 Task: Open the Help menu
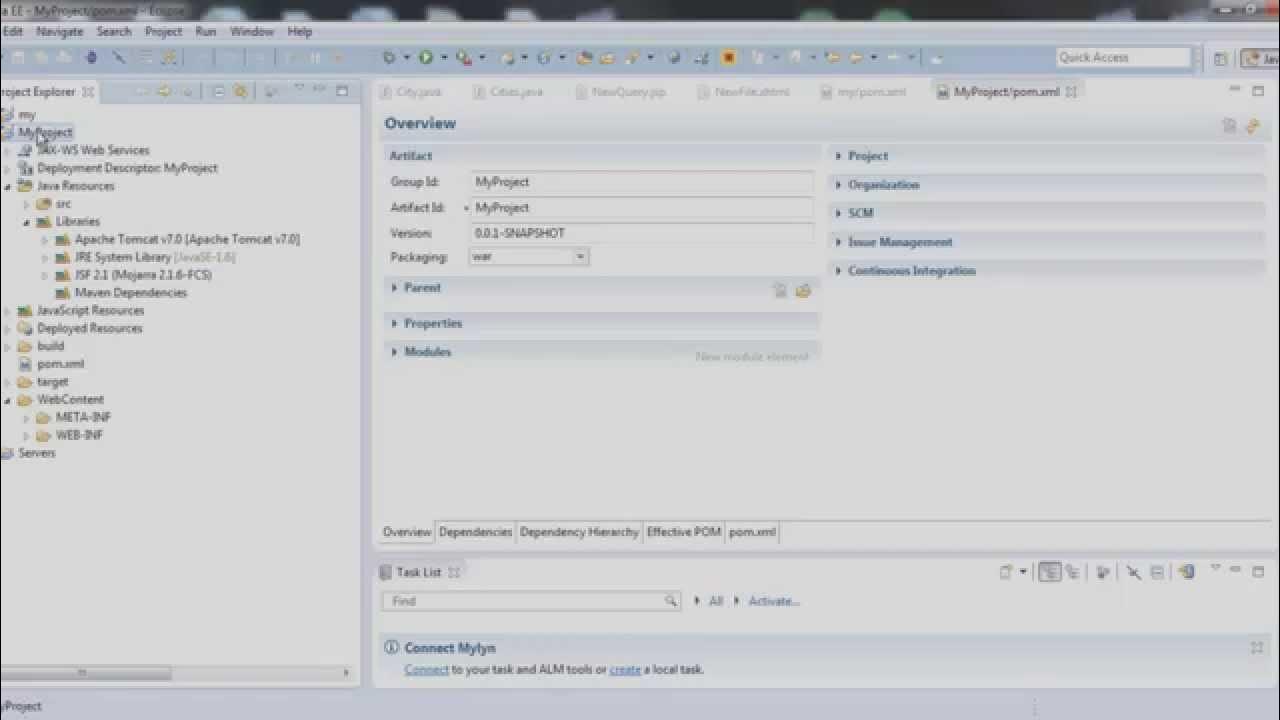[300, 32]
